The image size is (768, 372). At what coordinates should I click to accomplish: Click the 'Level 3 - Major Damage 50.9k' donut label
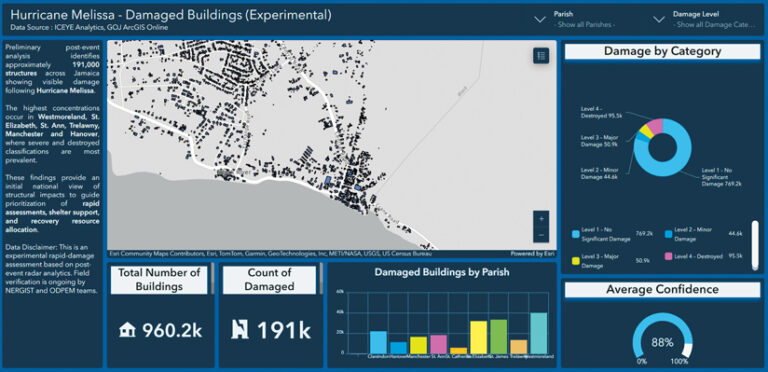[x=600, y=142]
